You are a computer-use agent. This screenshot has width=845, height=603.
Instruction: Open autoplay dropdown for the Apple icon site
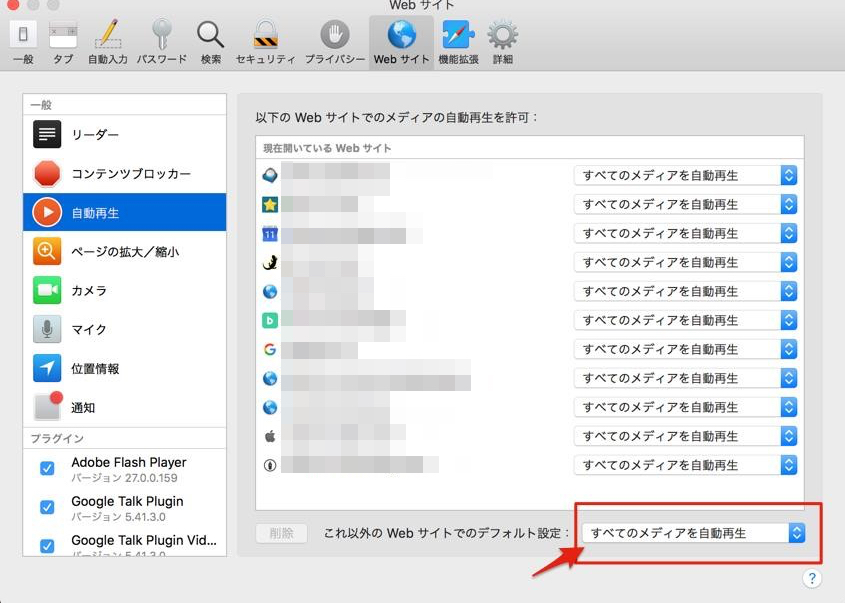tap(685, 436)
